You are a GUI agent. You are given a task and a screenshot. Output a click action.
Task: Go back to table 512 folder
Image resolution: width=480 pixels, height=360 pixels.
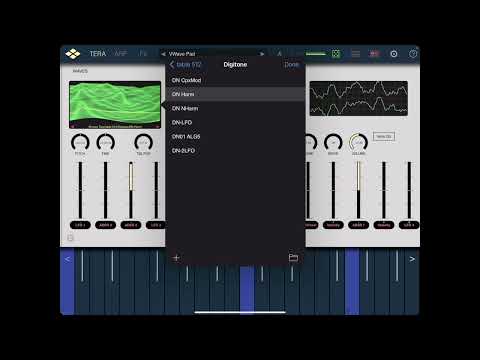click(x=186, y=65)
